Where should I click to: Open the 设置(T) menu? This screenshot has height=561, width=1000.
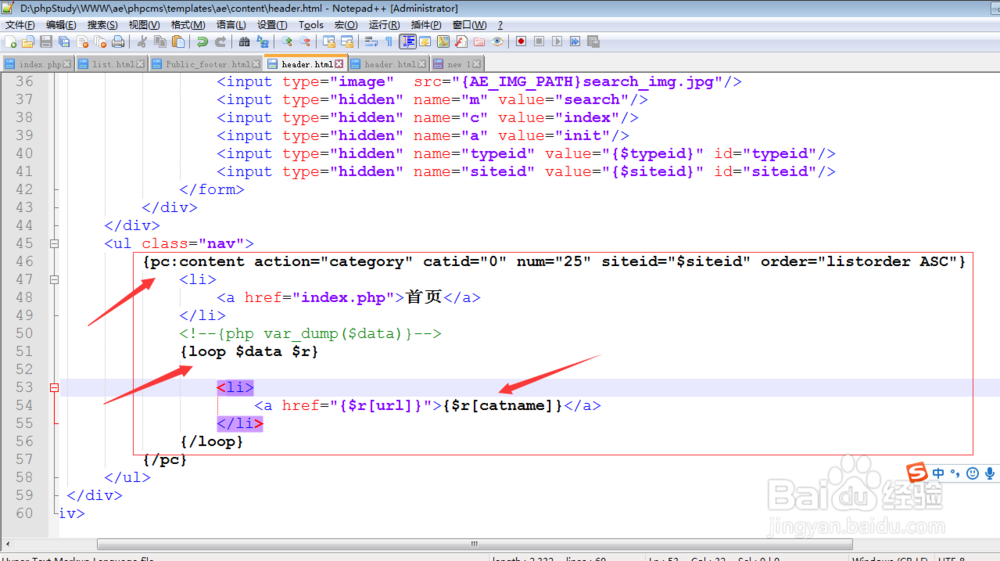[x=272, y=25]
